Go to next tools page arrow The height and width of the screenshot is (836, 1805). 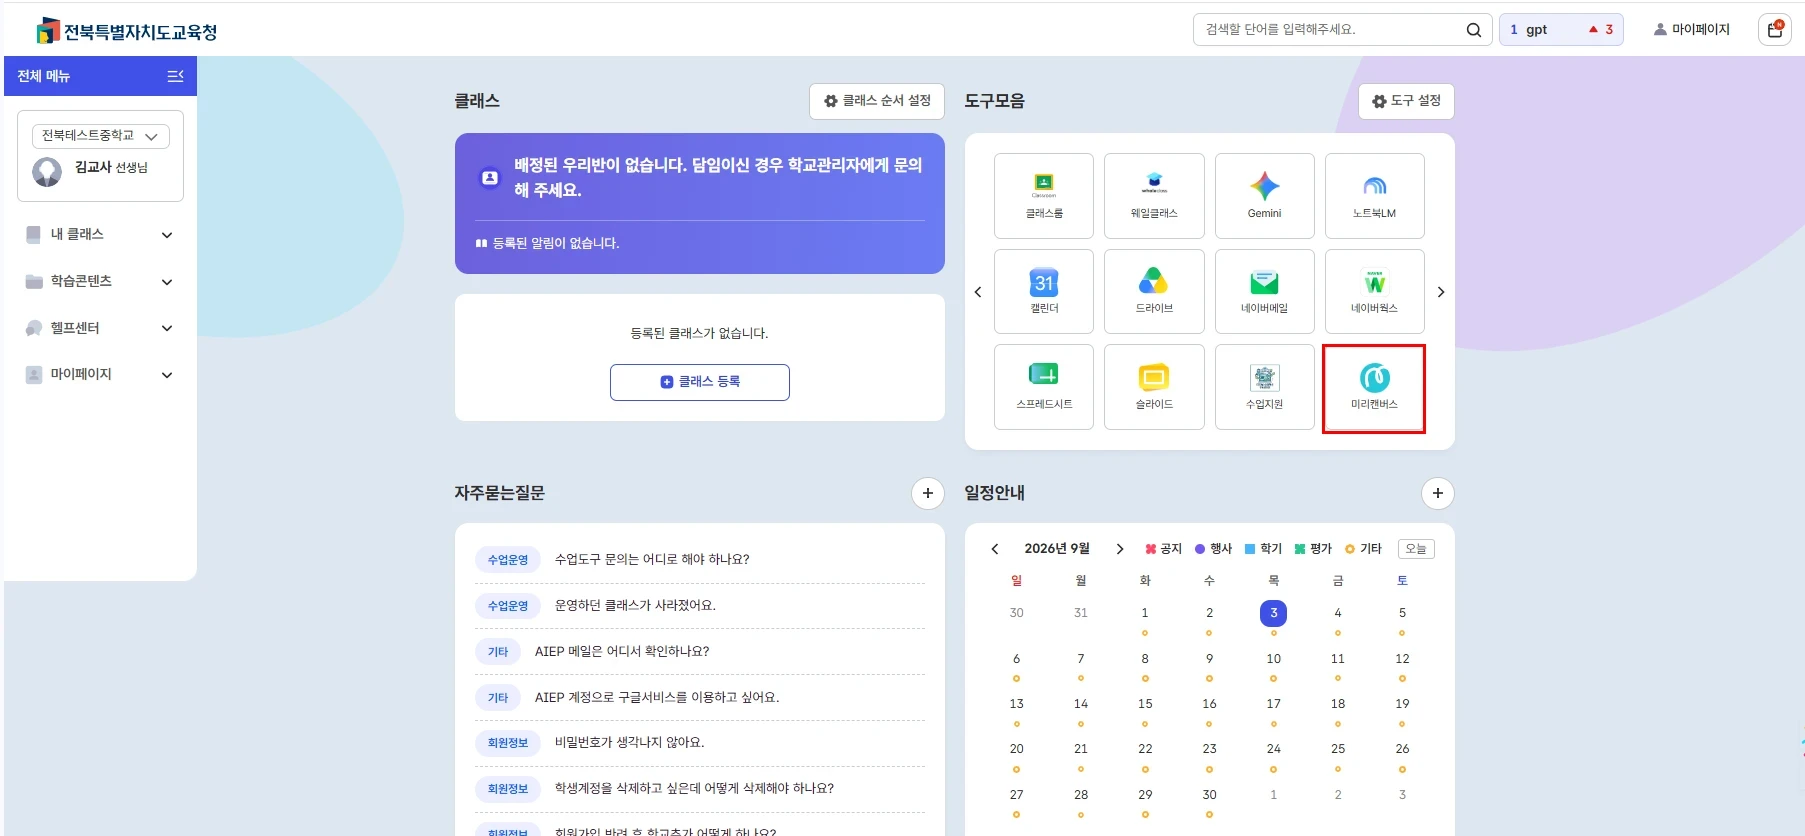point(1440,292)
